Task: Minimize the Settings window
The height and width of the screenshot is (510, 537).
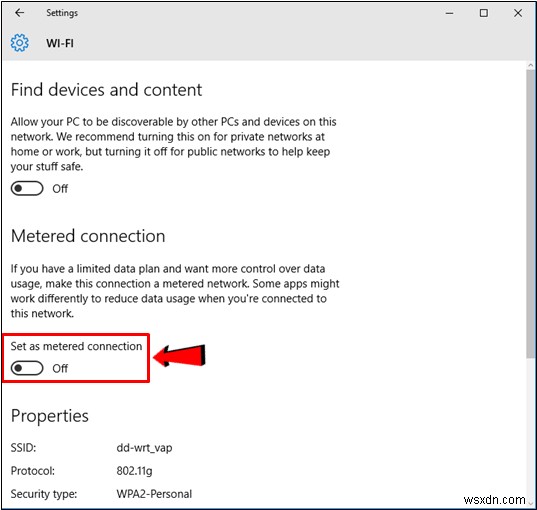Action: point(450,13)
